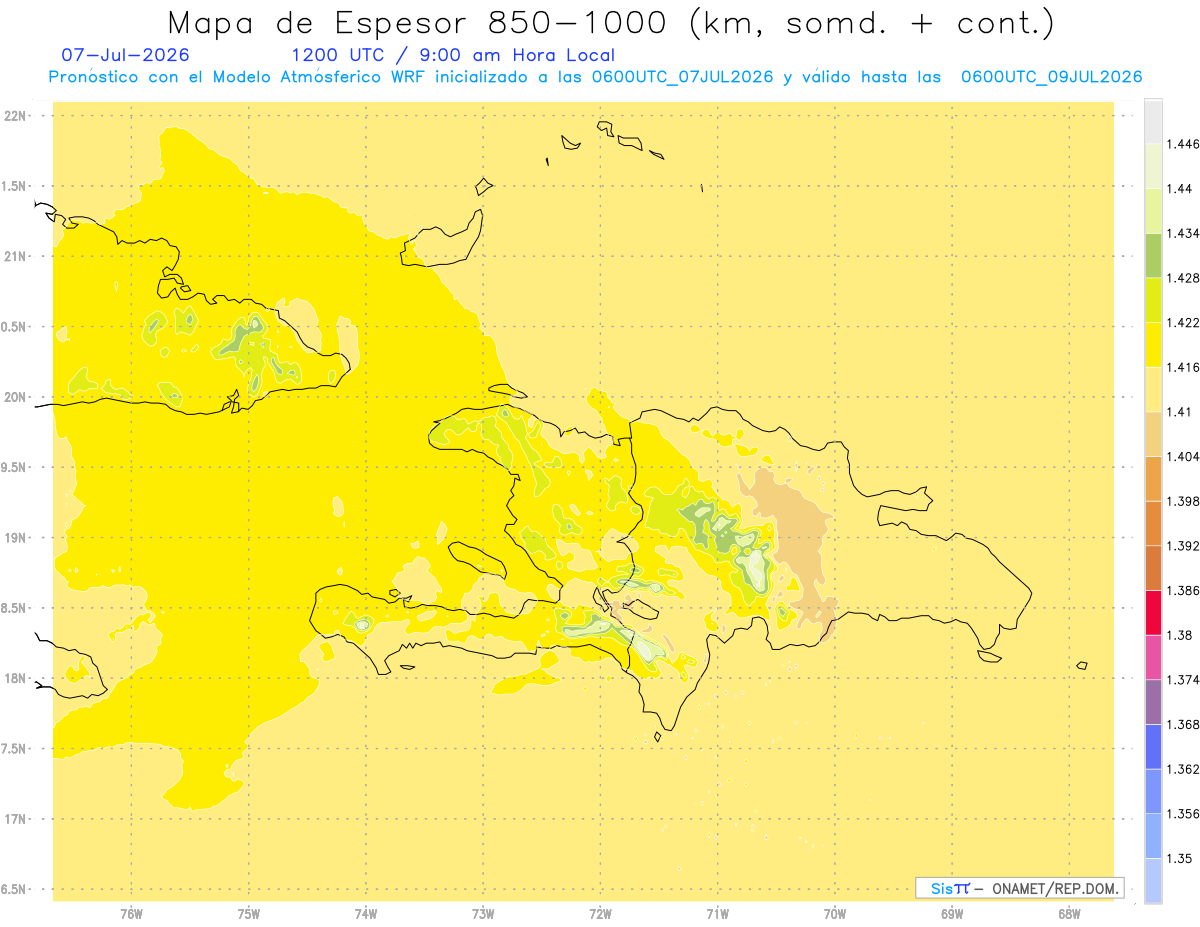Click the red legend swatch between 1.38 and 1.386
Image resolution: width=1200 pixels, height=927 pixels.
point(1153,612)
